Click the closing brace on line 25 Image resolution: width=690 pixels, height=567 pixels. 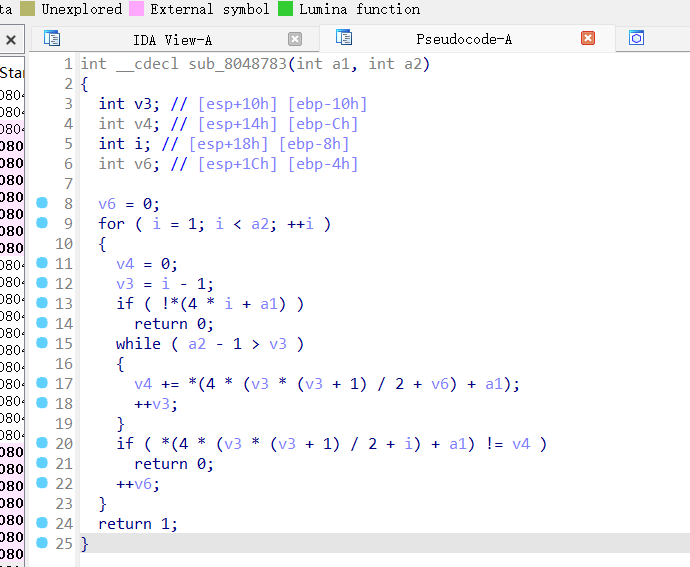click(84, 544)
